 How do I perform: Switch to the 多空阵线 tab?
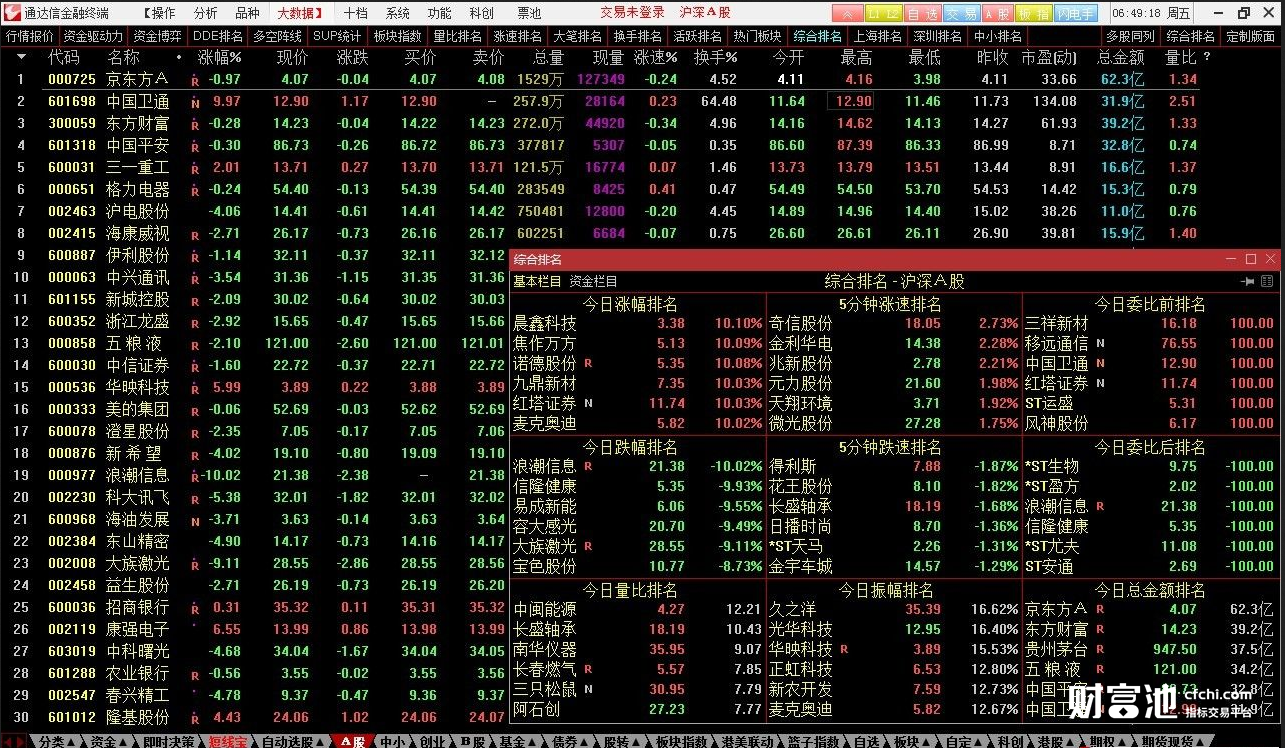(x=277, y=36)
